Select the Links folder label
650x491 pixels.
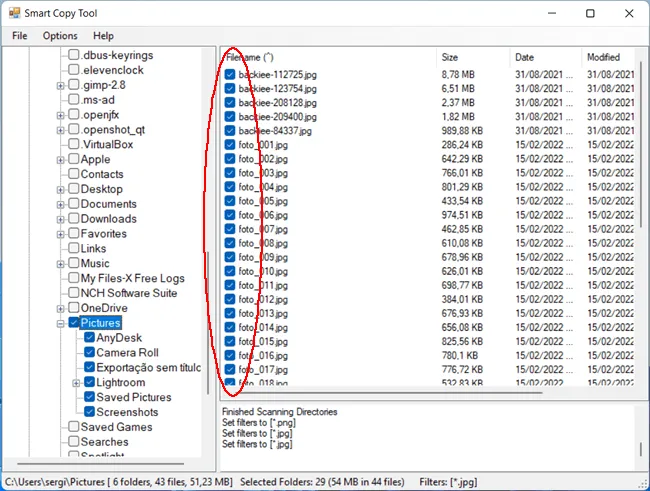[93, 248]
